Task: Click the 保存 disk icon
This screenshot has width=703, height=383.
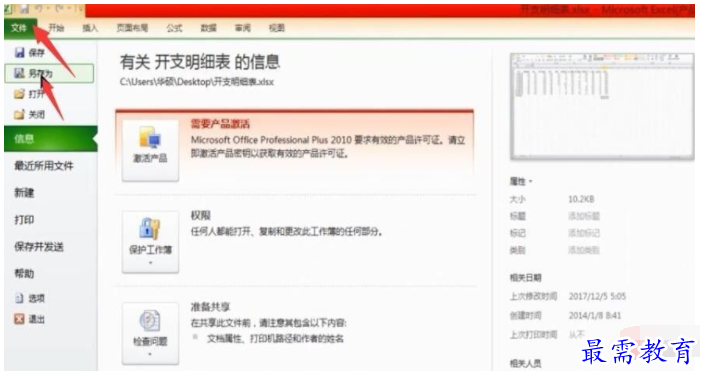Action: pyautogui.click(x=19, y=52)
